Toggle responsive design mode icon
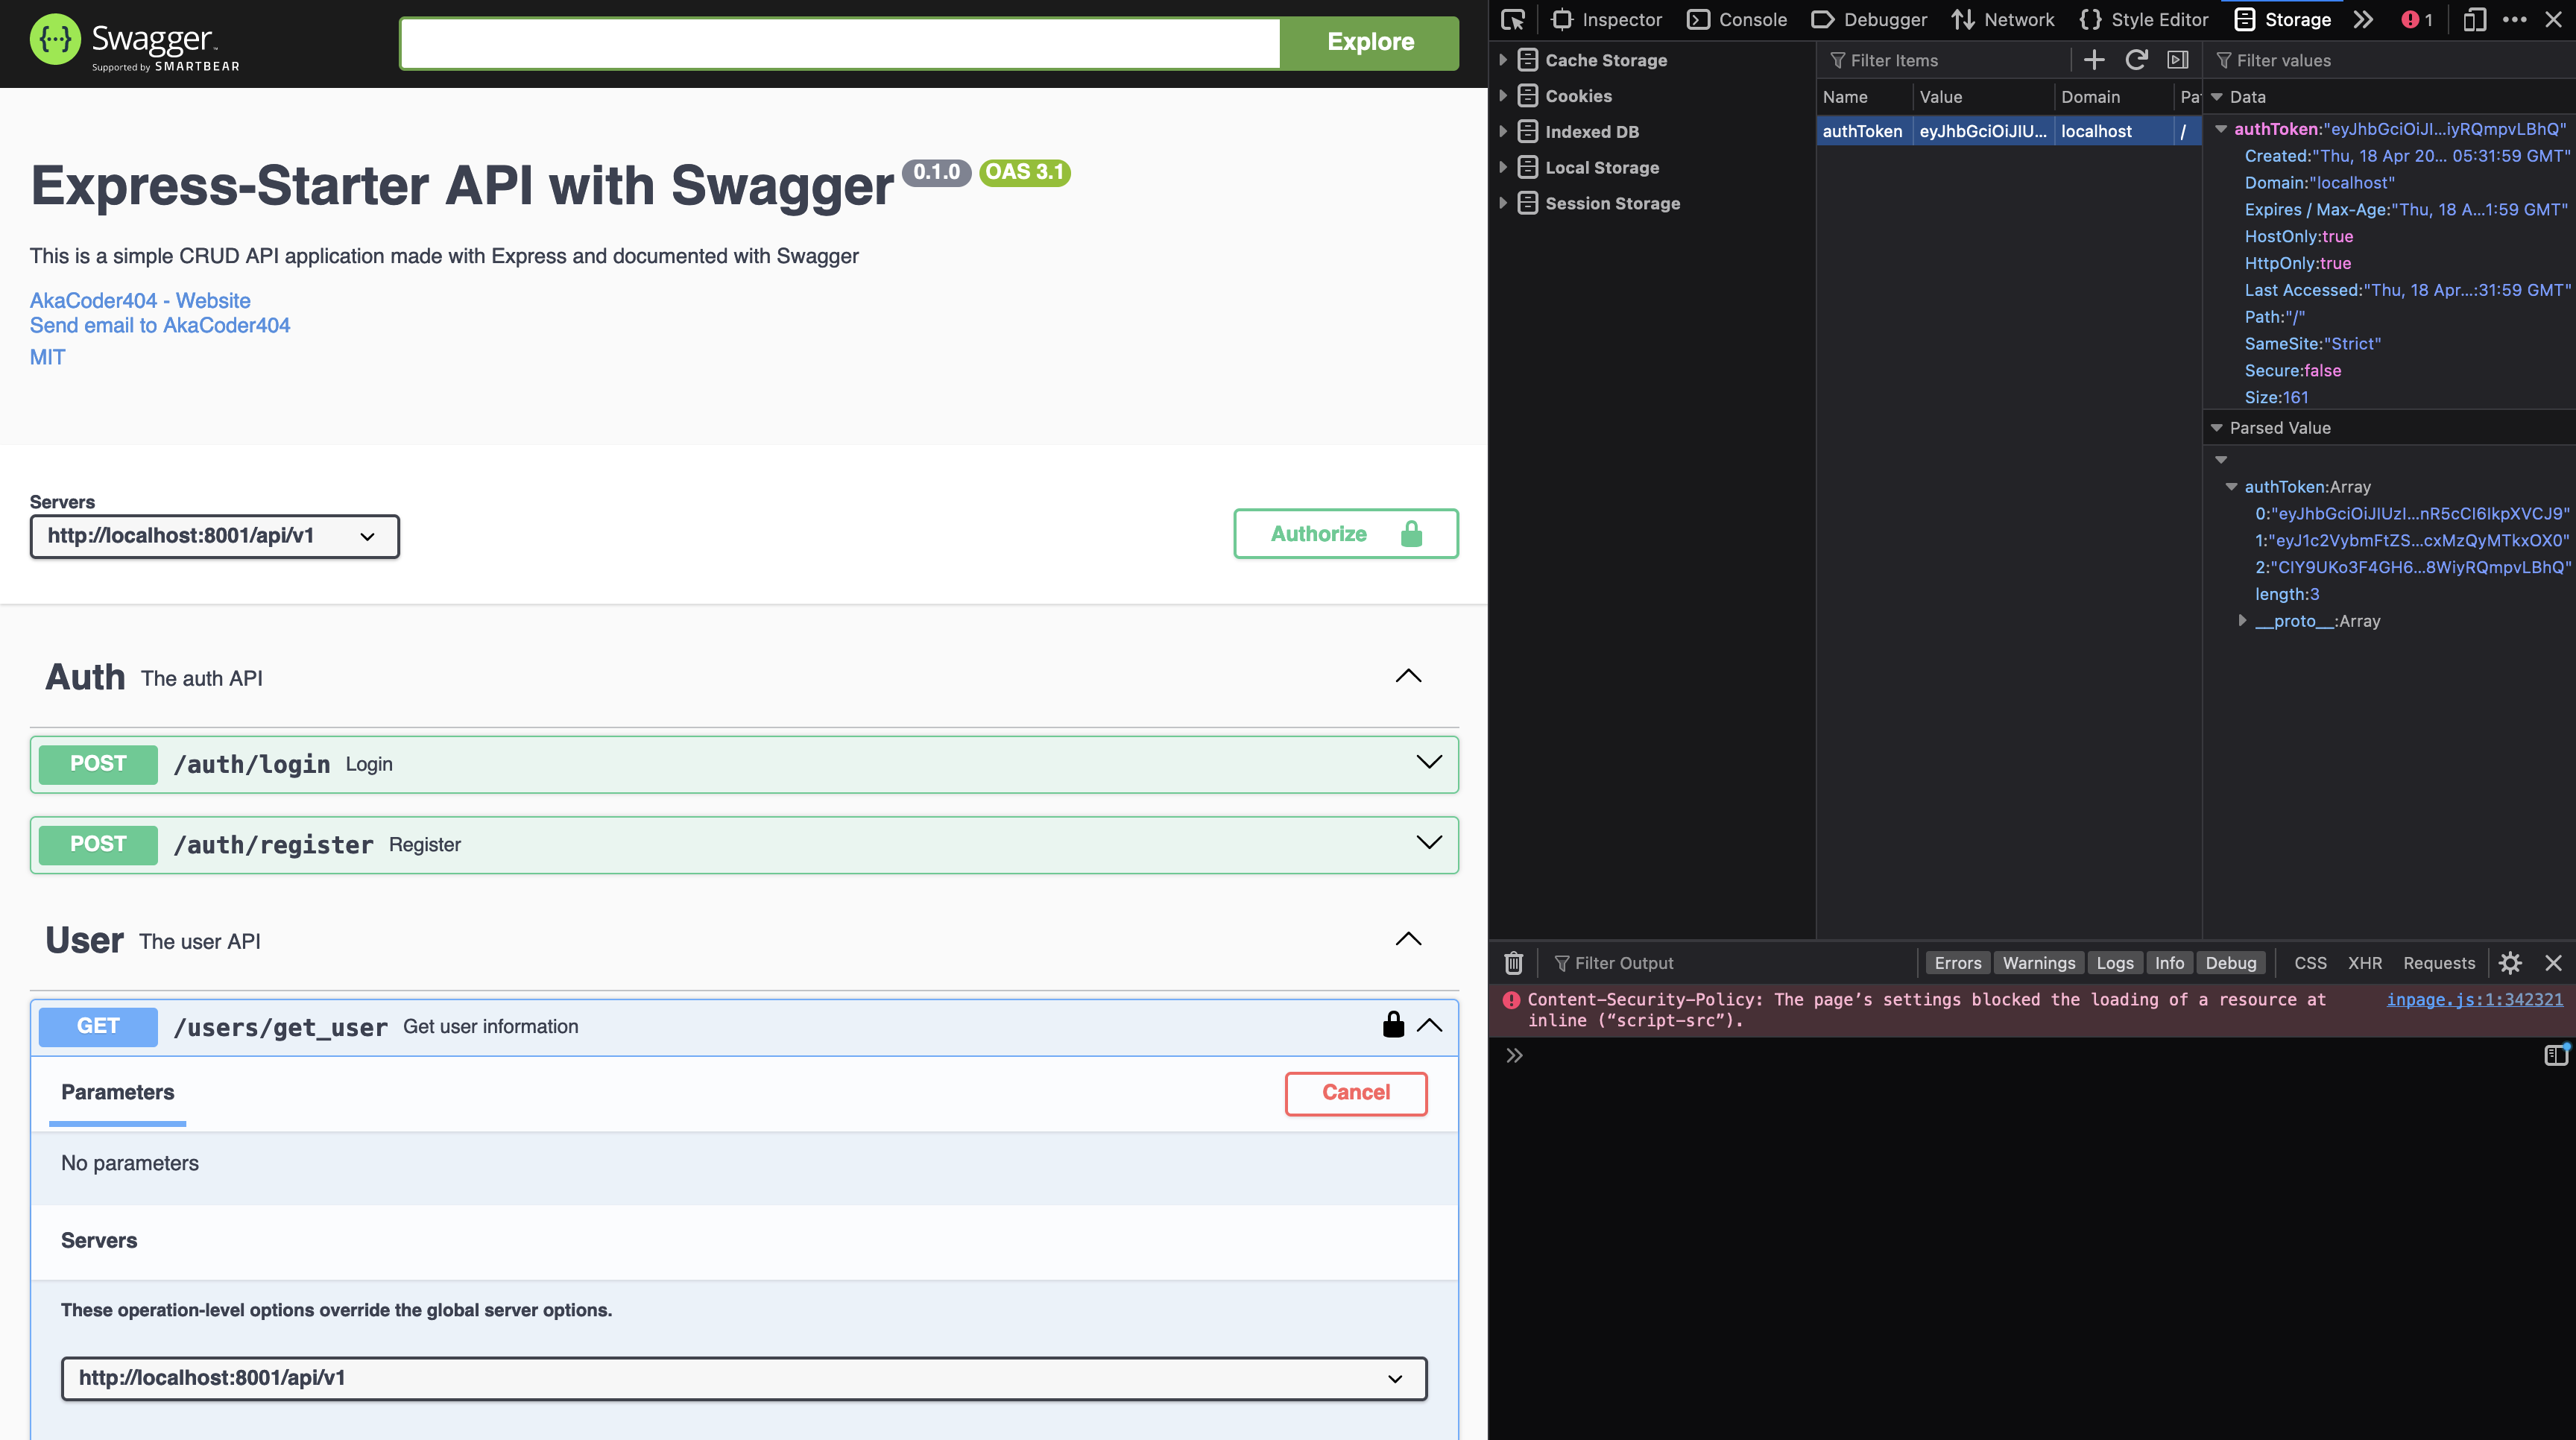 pos(2474,19)
